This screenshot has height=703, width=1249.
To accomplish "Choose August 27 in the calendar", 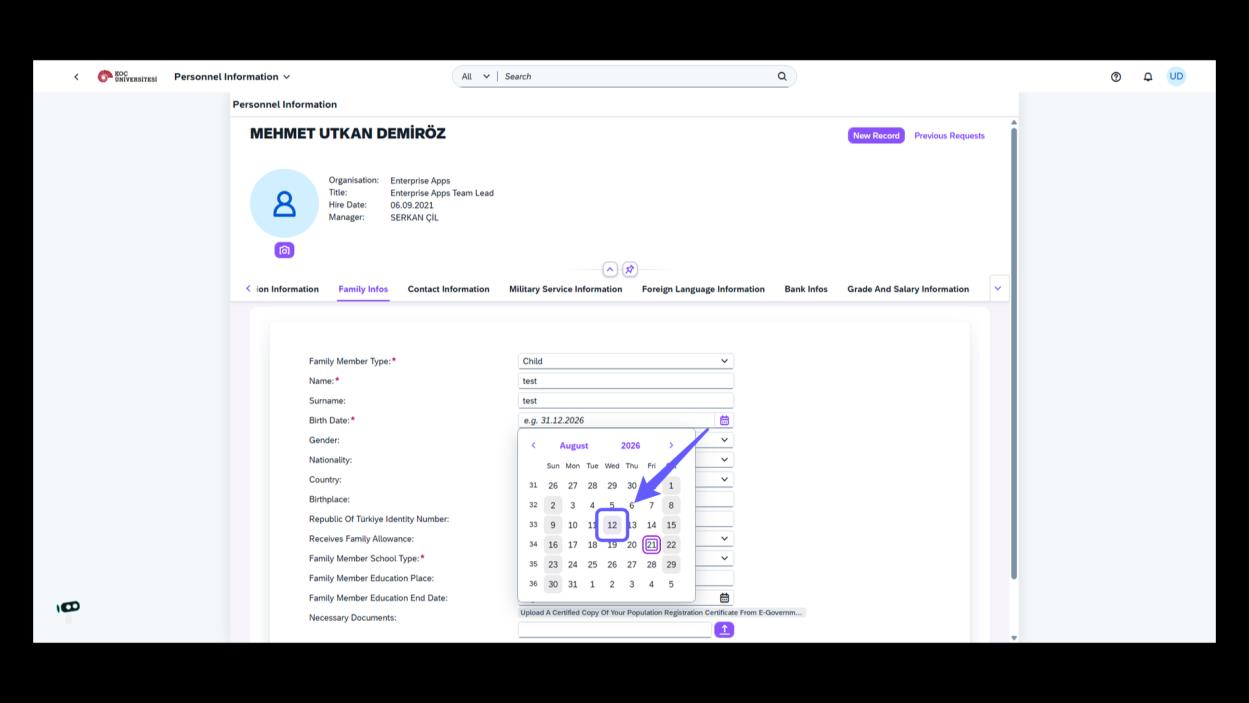I will (632, 565).
